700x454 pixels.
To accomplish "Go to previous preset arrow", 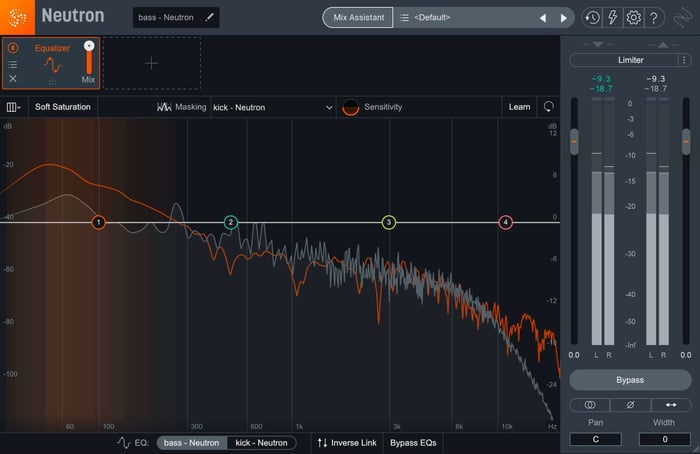I will 543,18.
